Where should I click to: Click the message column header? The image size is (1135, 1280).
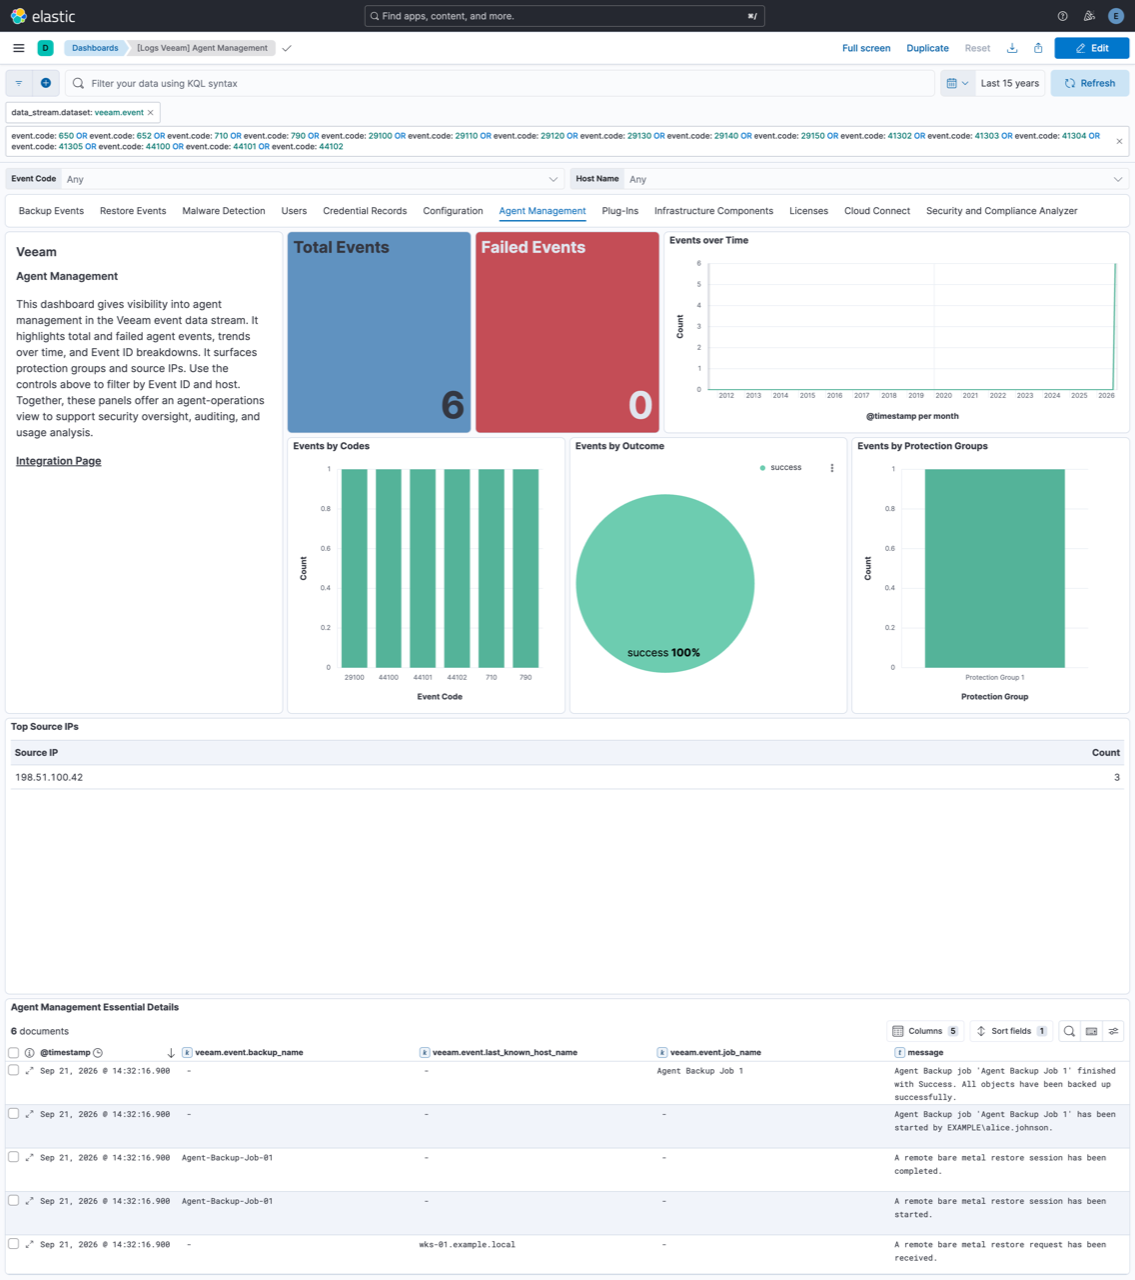pos(925,1052)
